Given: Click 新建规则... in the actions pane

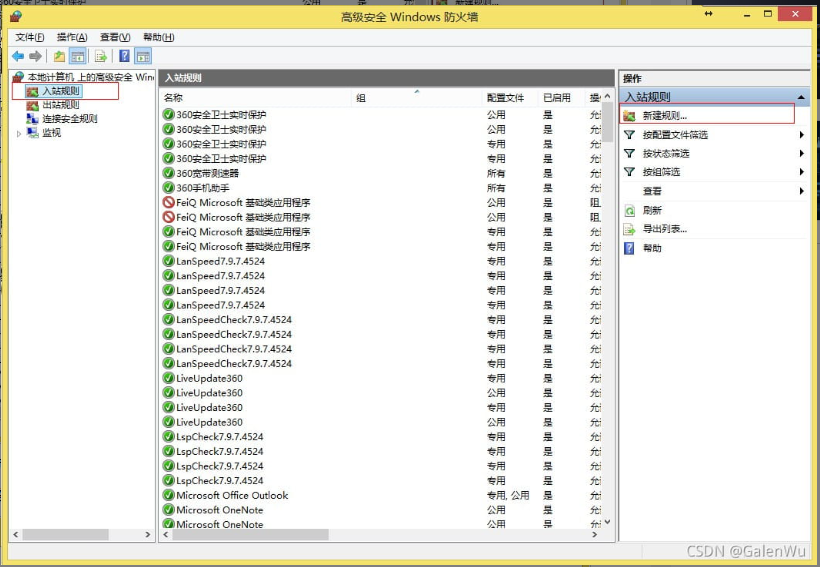Looking at the screenshot, I should [665, 116].
